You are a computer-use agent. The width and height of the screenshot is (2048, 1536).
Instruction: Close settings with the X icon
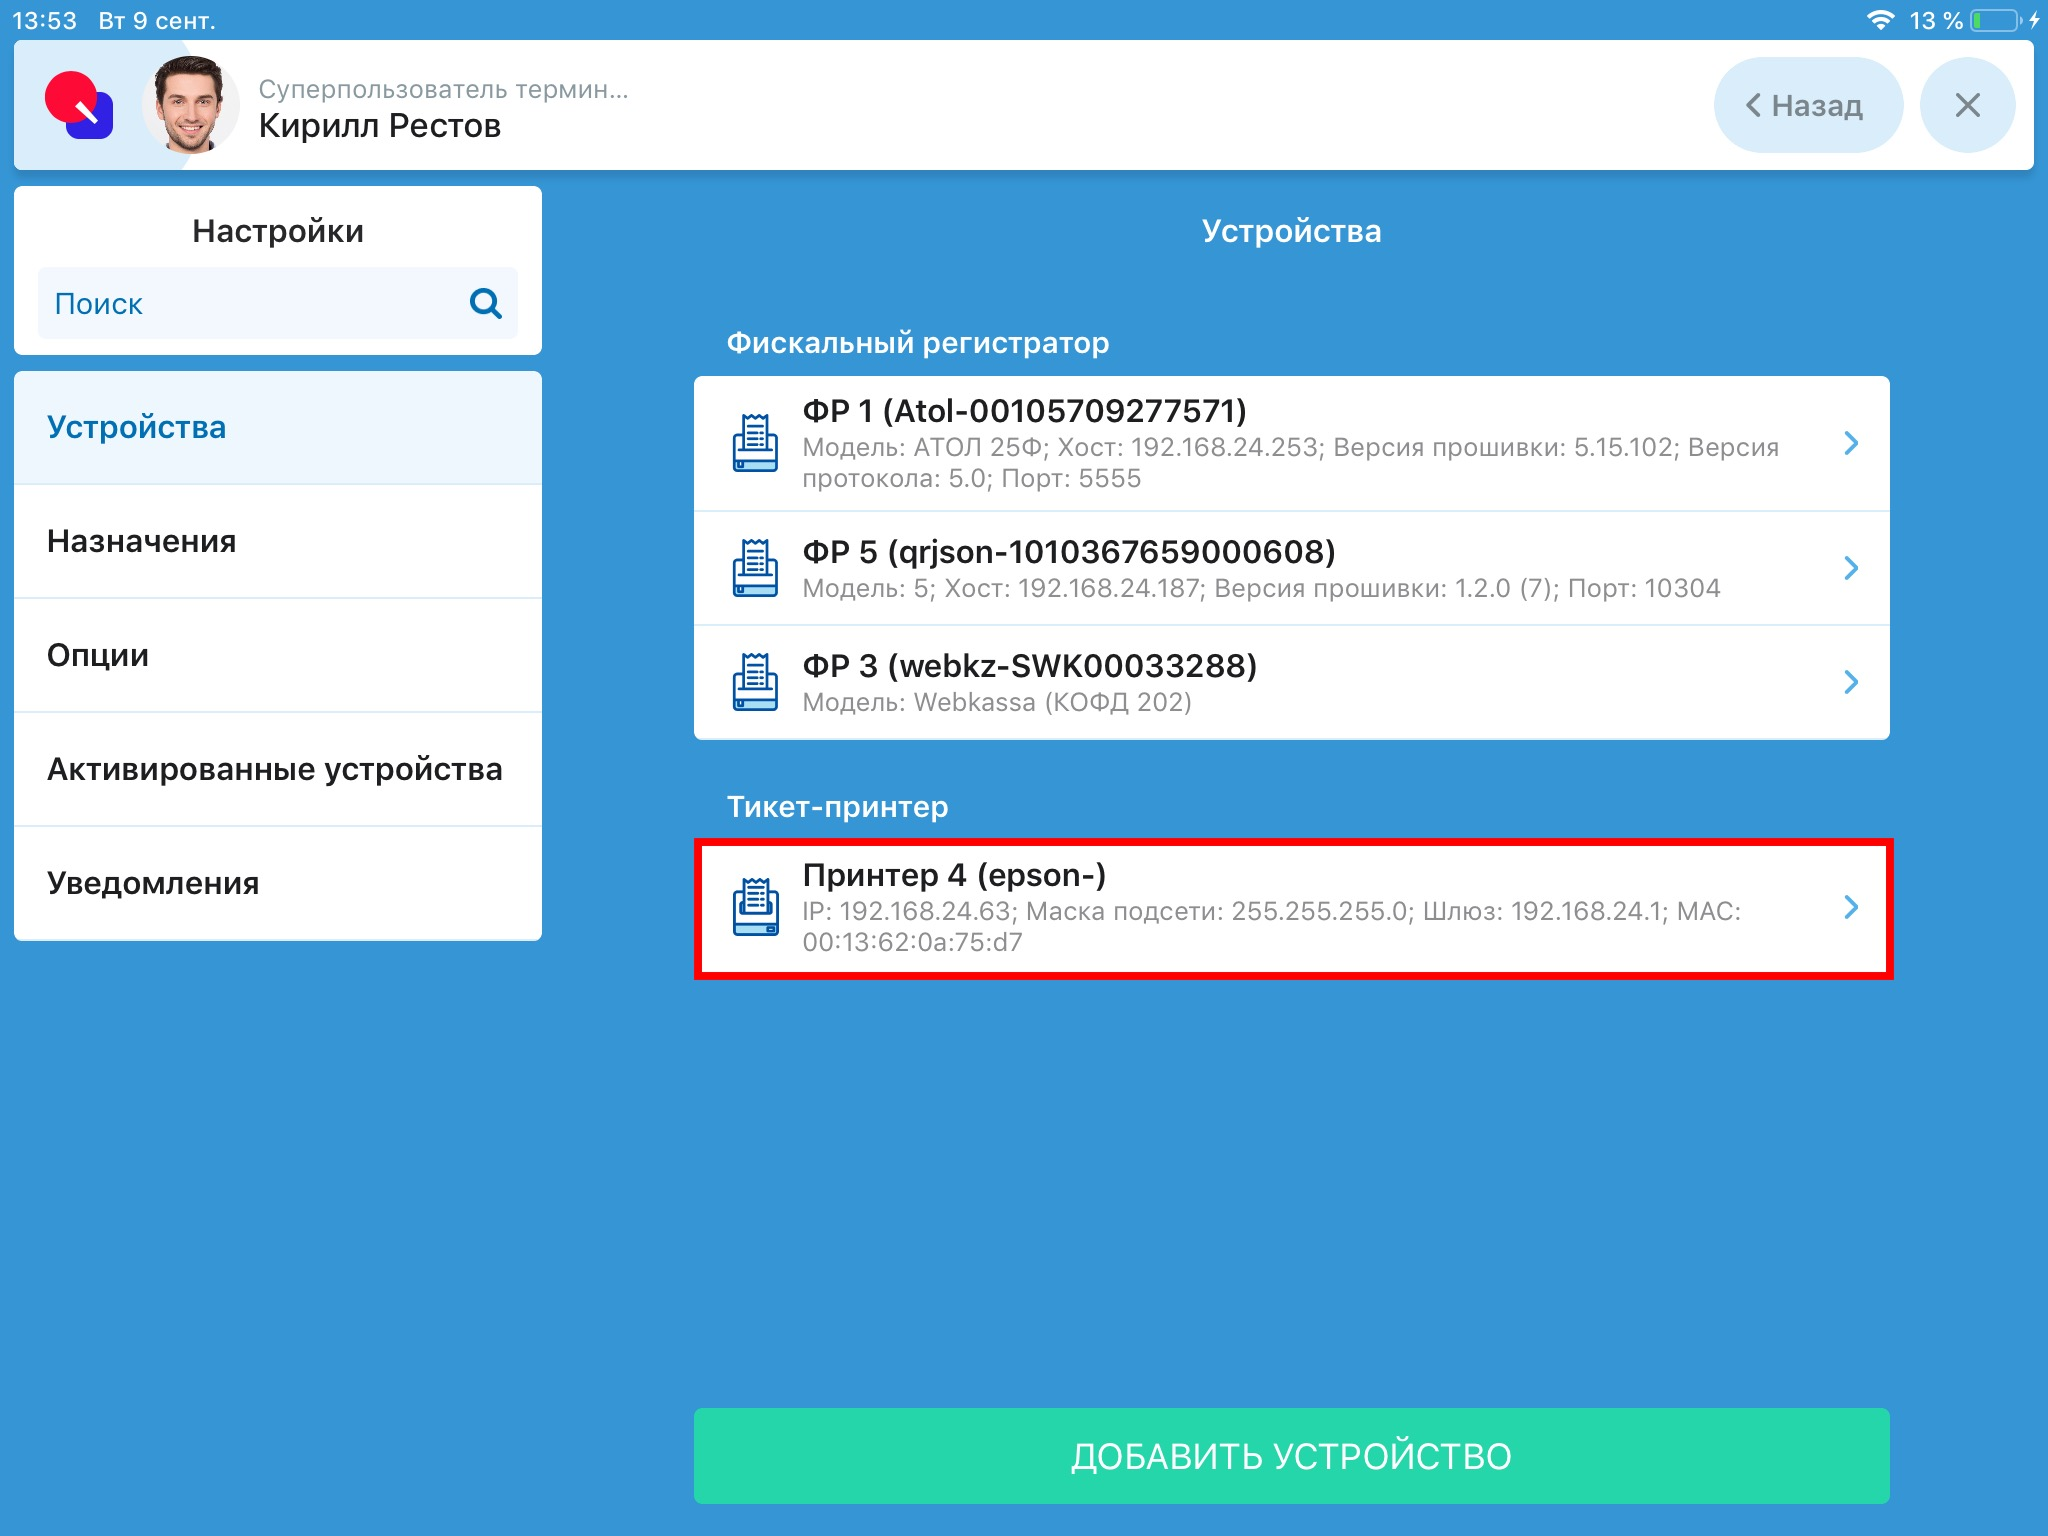pos(1966,105)
